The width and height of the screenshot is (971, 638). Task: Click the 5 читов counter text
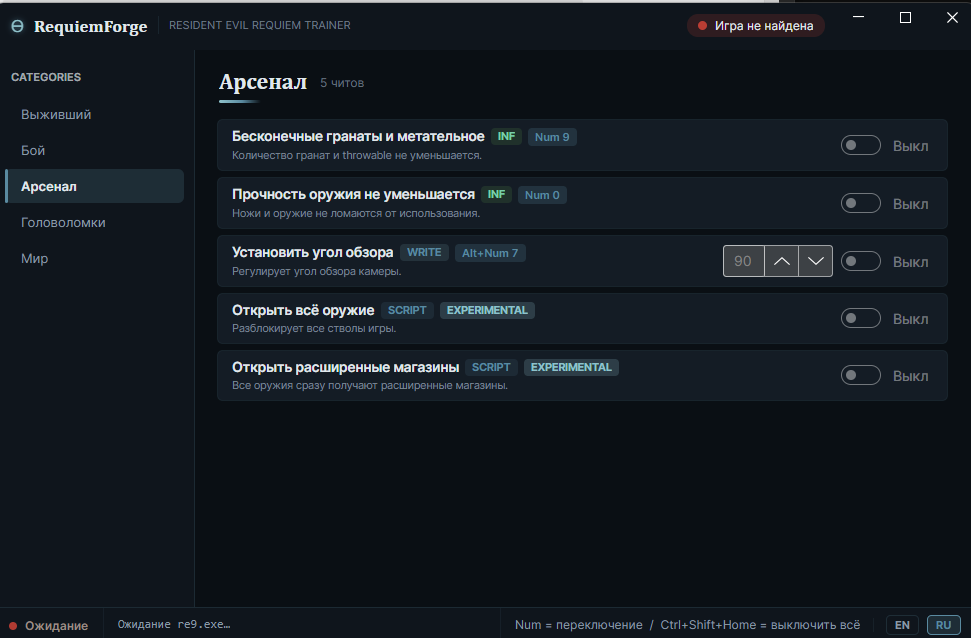[x=342, y=83]
